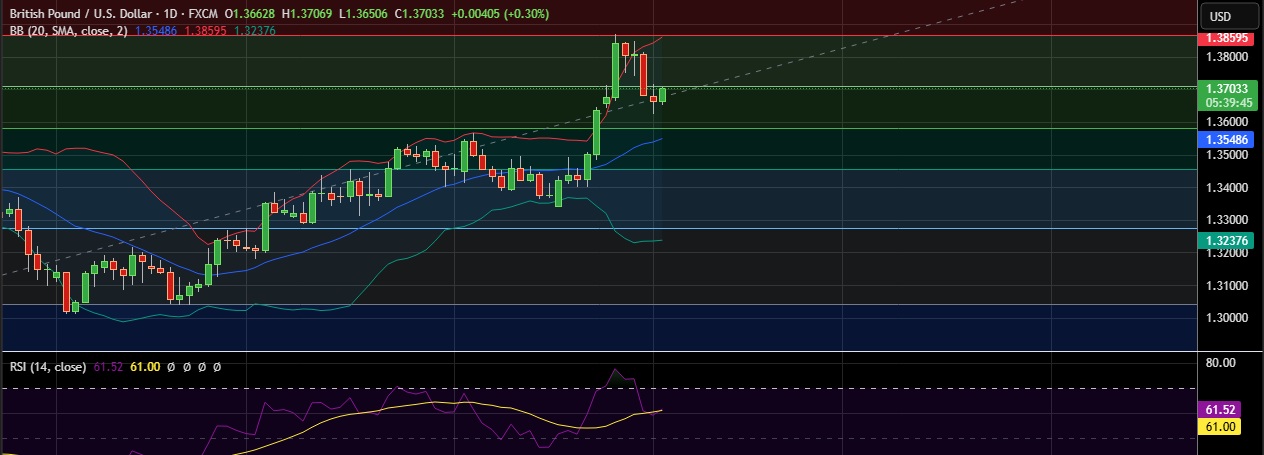This screenshot has height=455, width=1264.
Task: Click the blue 1.35486 price scale label
Action: (1228, 140)
